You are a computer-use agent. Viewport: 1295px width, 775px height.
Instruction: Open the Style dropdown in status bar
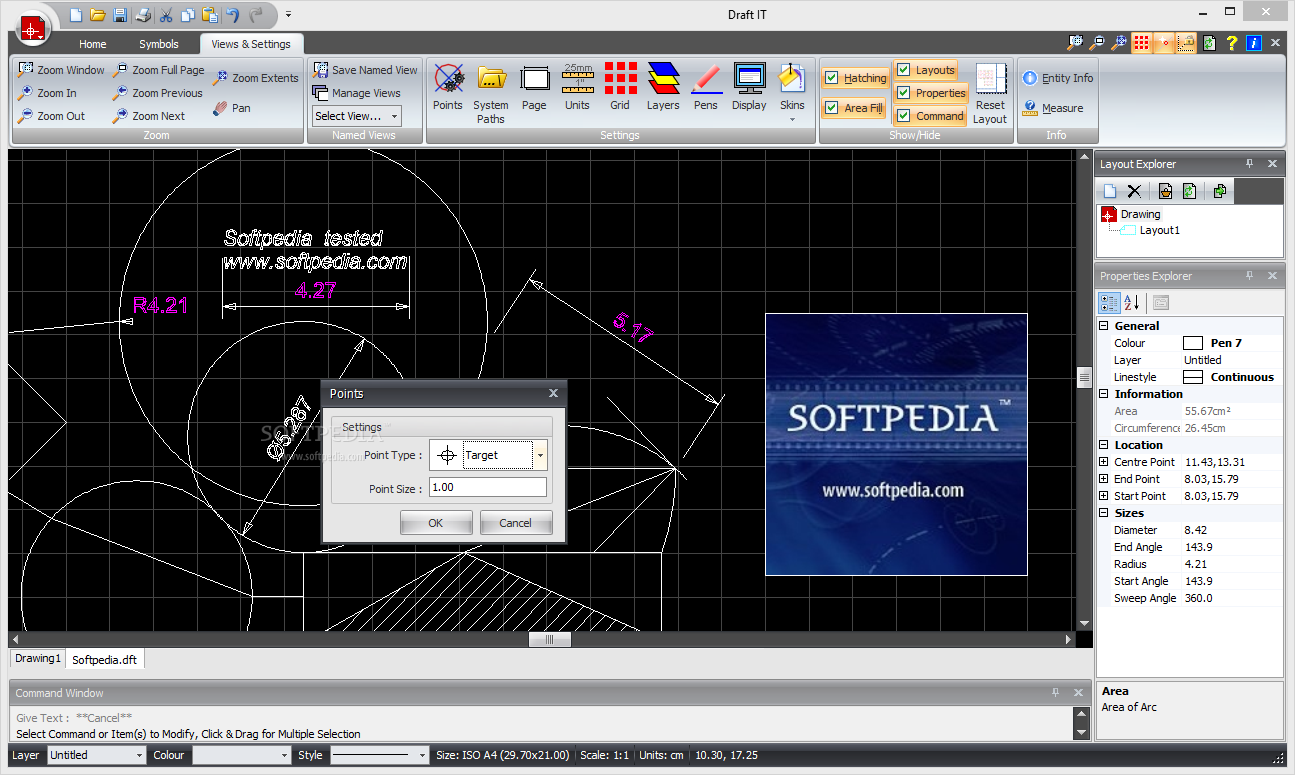point(422,756)
